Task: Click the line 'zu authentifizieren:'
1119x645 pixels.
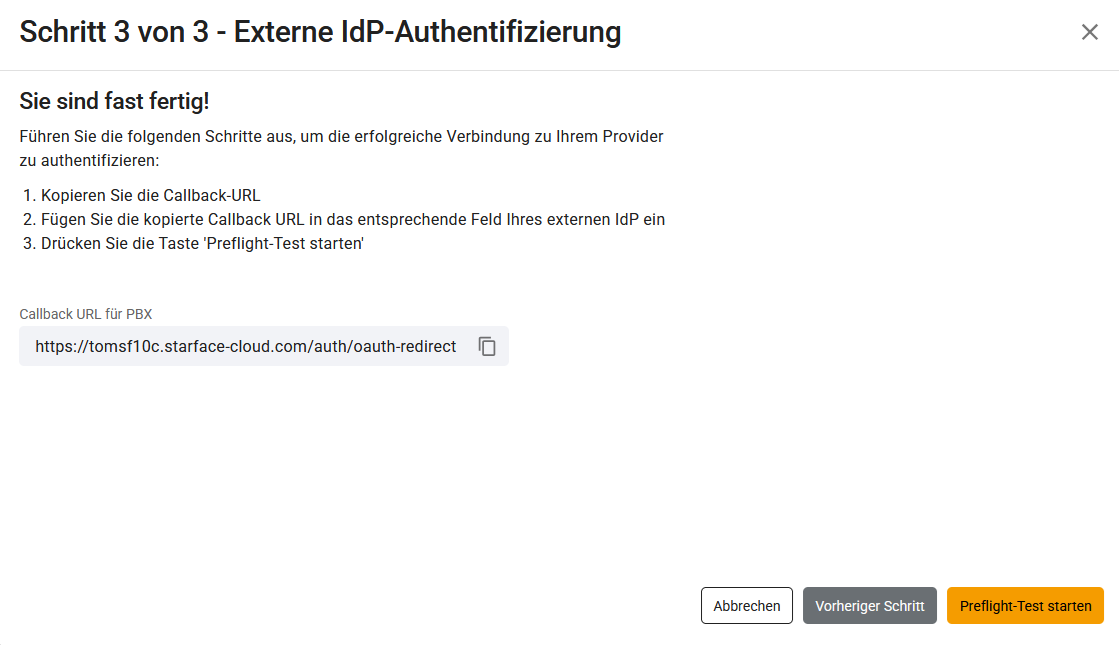Action: point(90,160)
